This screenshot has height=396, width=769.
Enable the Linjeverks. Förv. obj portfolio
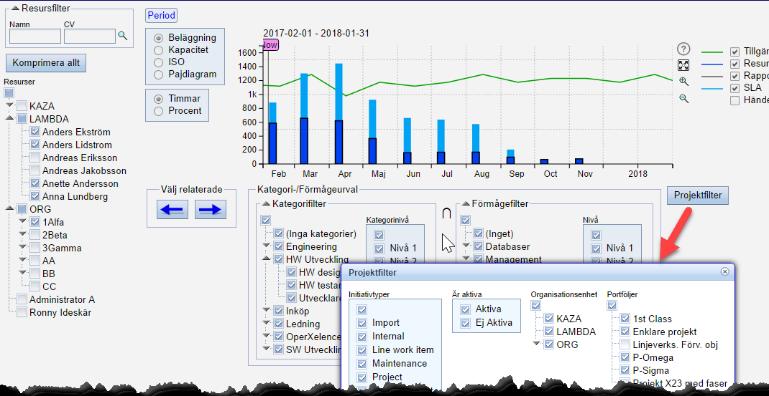tap(625, 344)
